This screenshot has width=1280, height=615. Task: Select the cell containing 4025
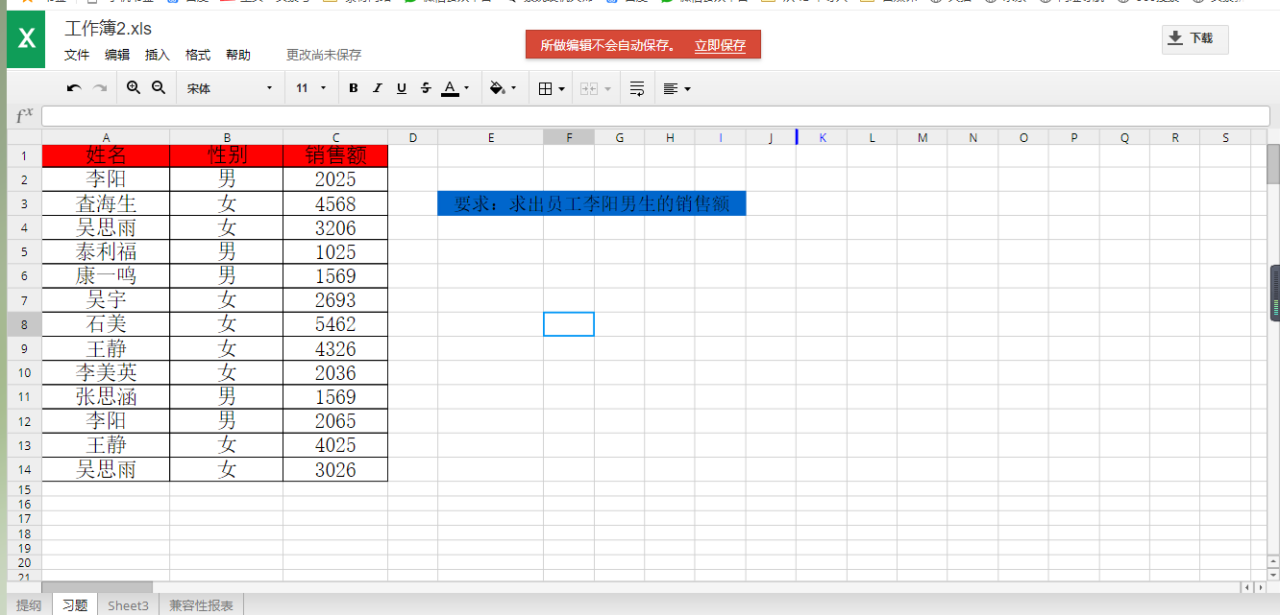[x=335, y=445]
